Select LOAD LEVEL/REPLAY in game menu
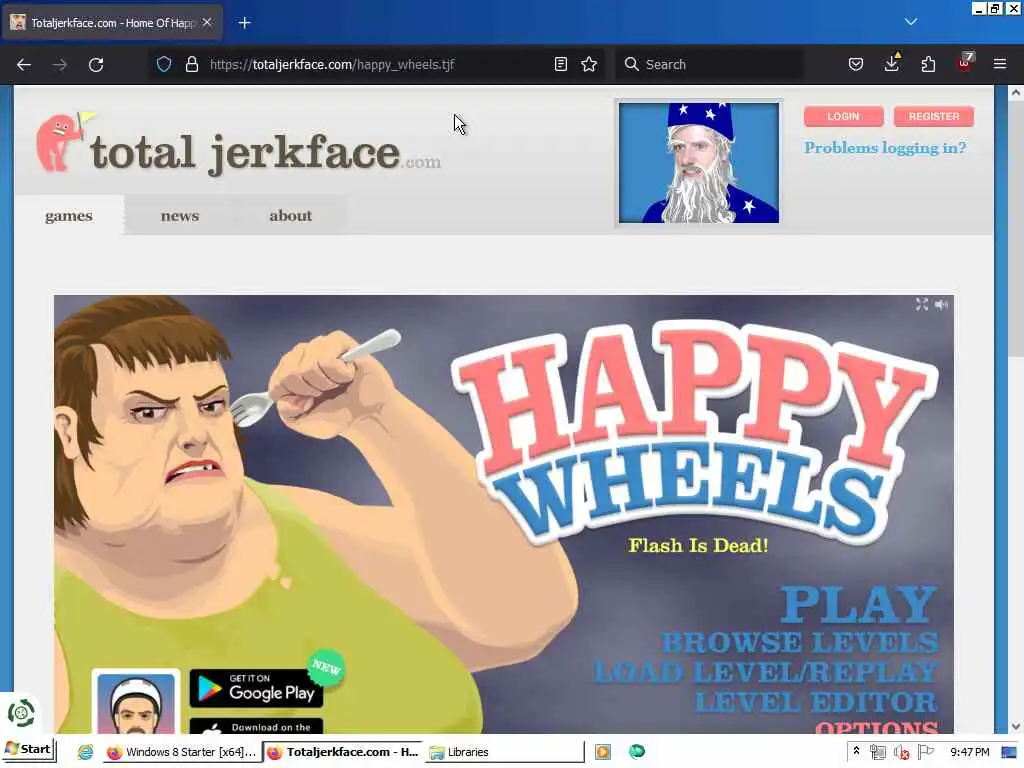Image resolution: width=1024 pixels, height=768 pixels. click(766, 672)
